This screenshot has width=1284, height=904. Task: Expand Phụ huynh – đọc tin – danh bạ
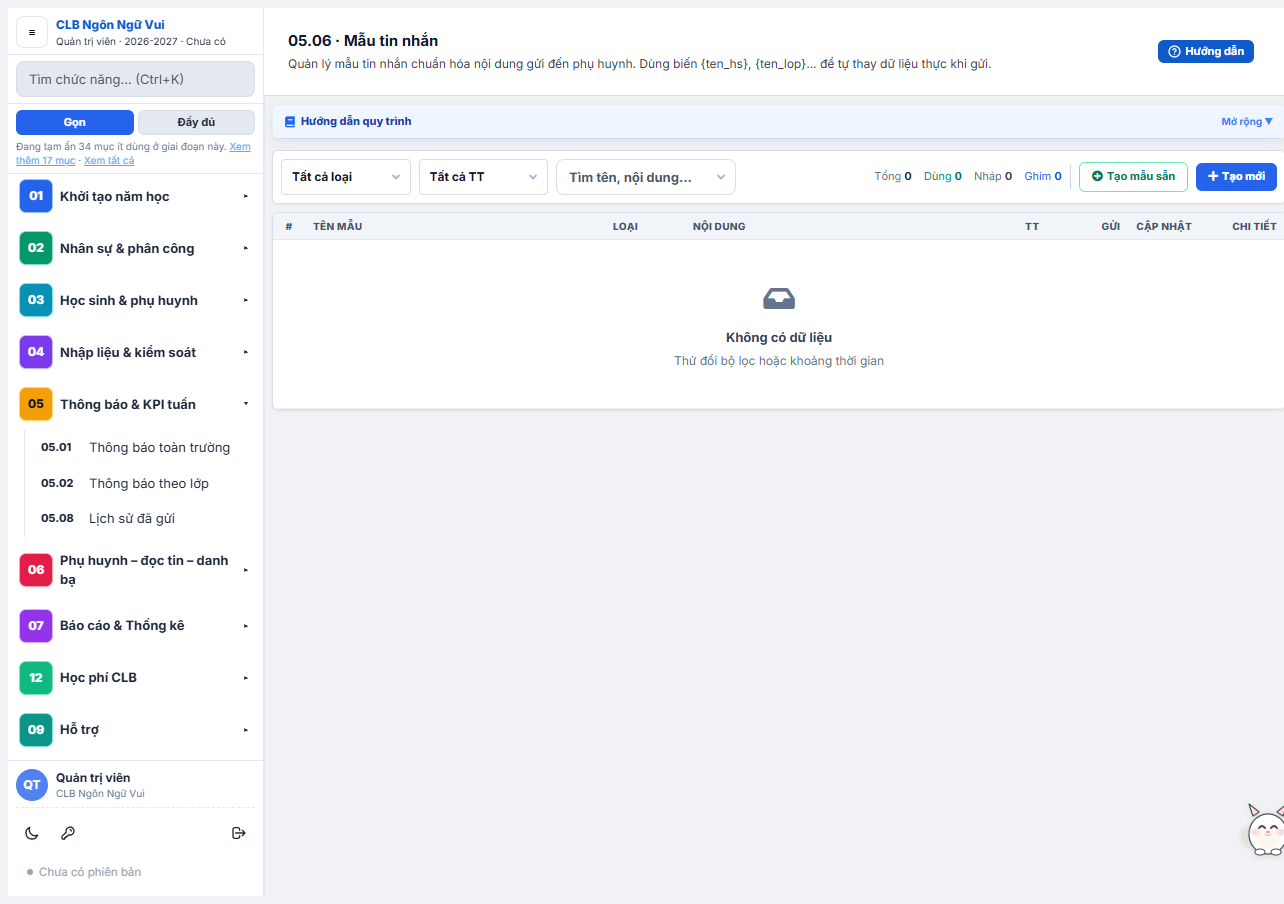click(x=135, y=570)
